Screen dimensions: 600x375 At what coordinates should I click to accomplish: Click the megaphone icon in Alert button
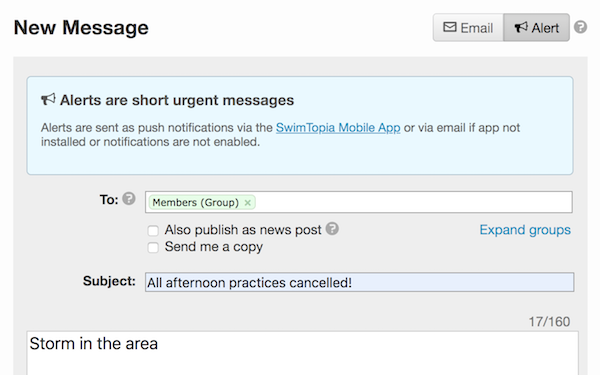coord(521,27)
